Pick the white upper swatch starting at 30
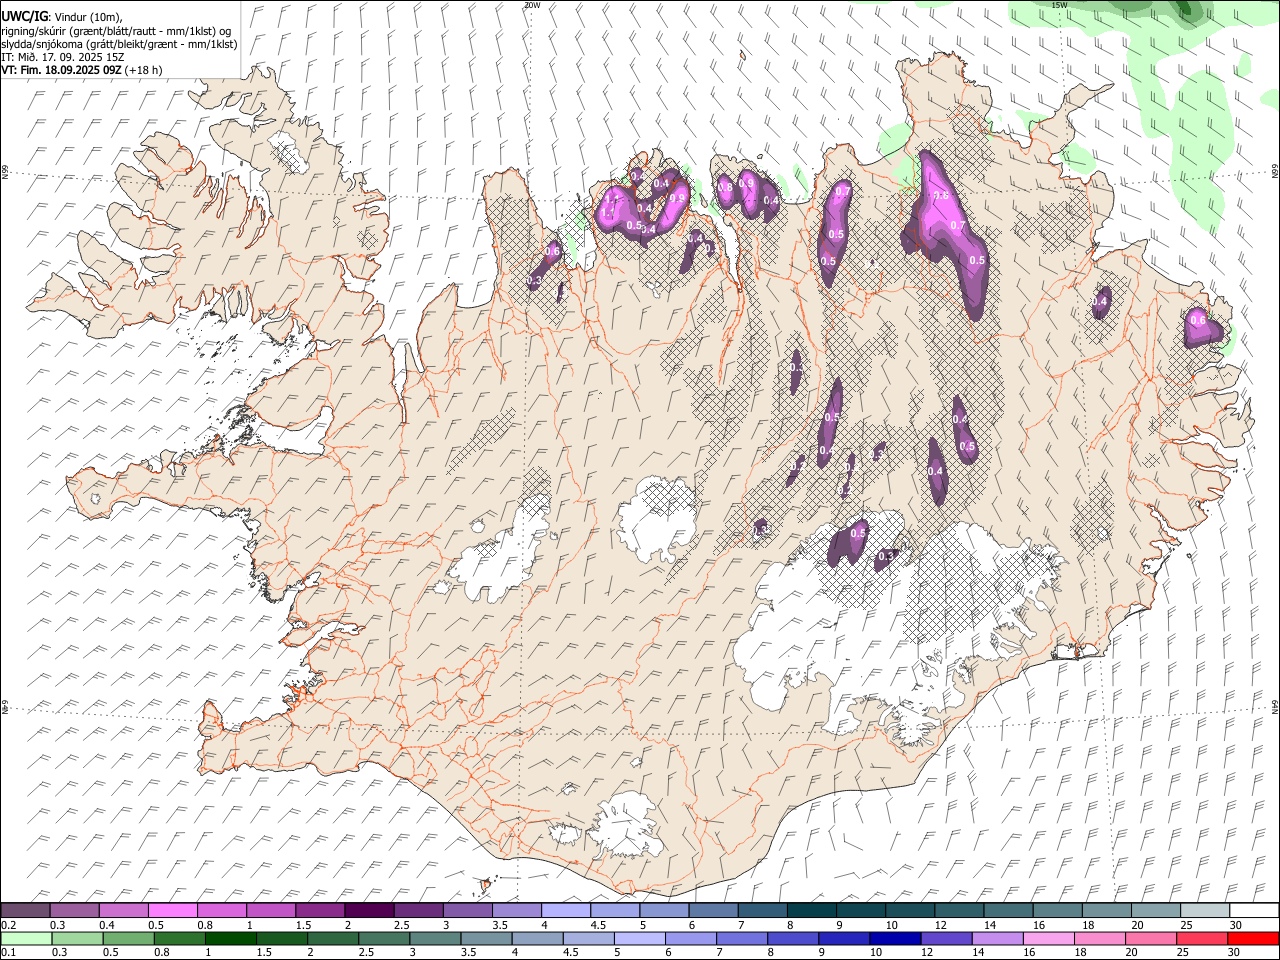This screenshot has width=1280, height=960. [1254, 911]
